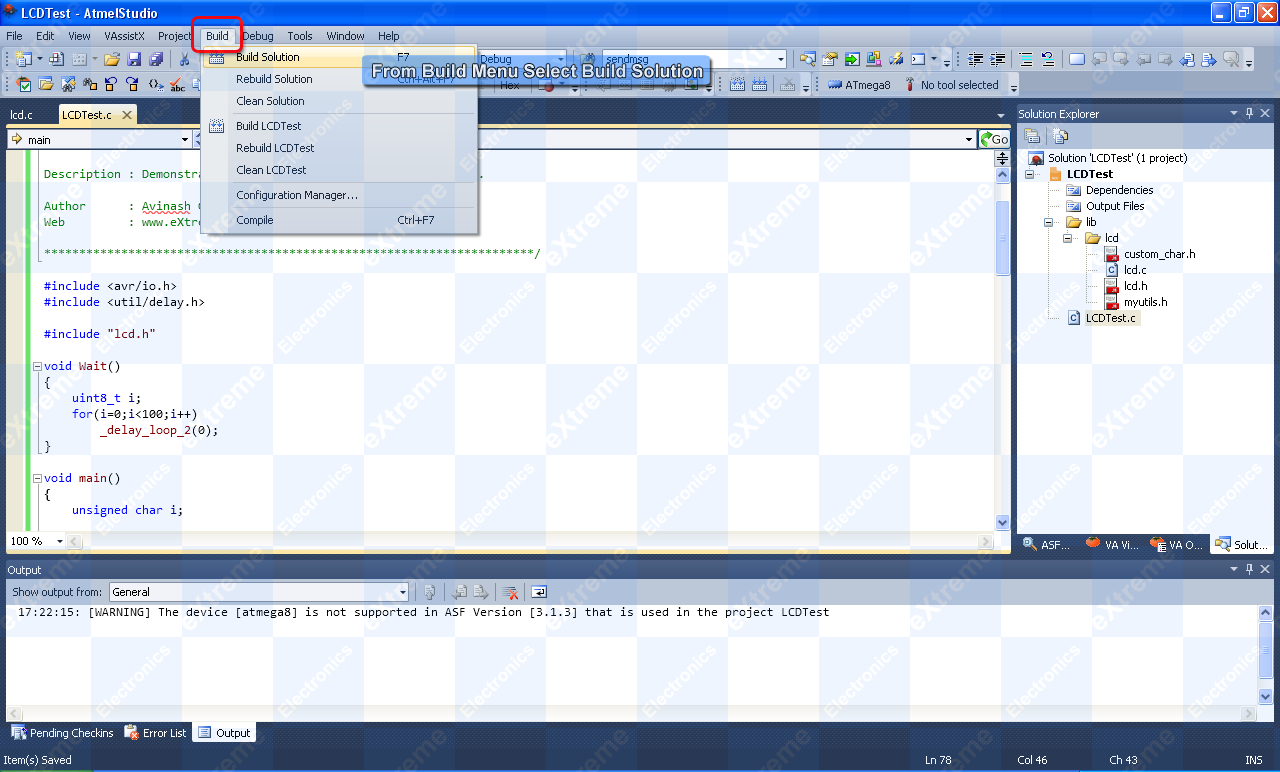Select Build Solution menu entry

339,57
